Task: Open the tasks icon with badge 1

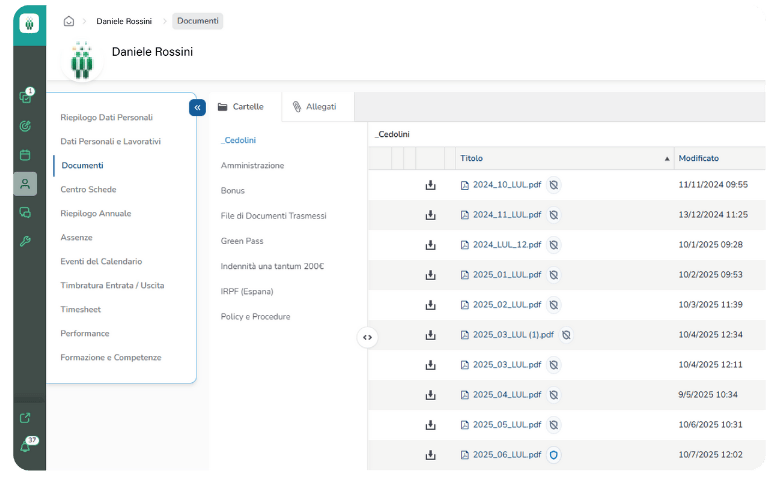Action: pyautogui.click(x=25, y=96)
